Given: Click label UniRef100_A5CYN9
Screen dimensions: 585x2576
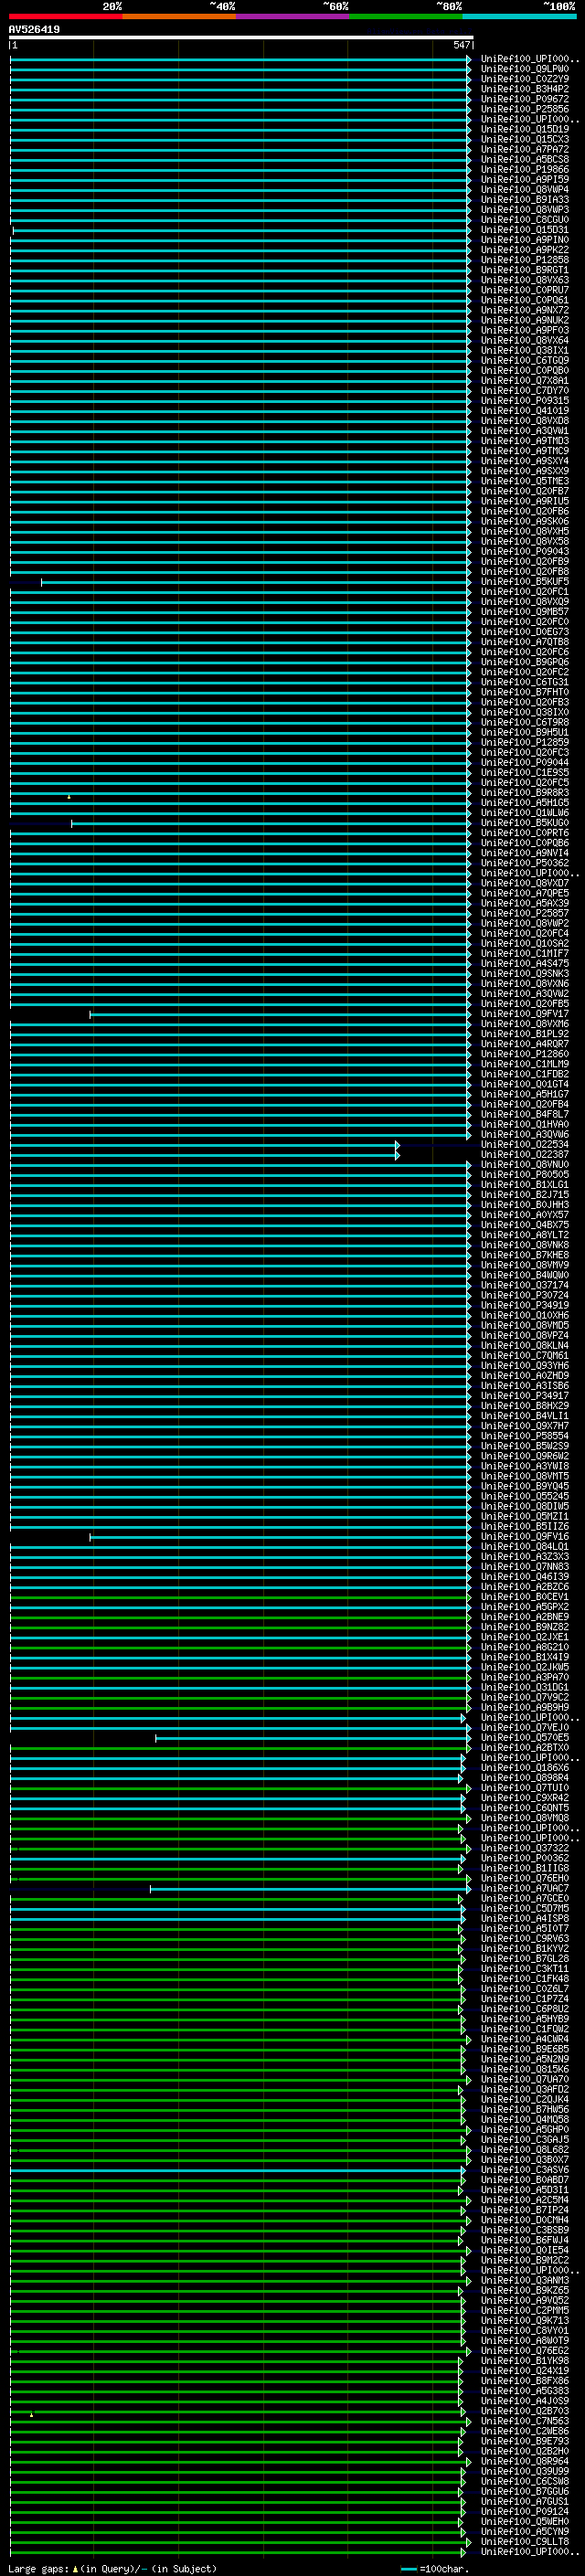Looking at the screenshot, I should (x=524, y=2531).
